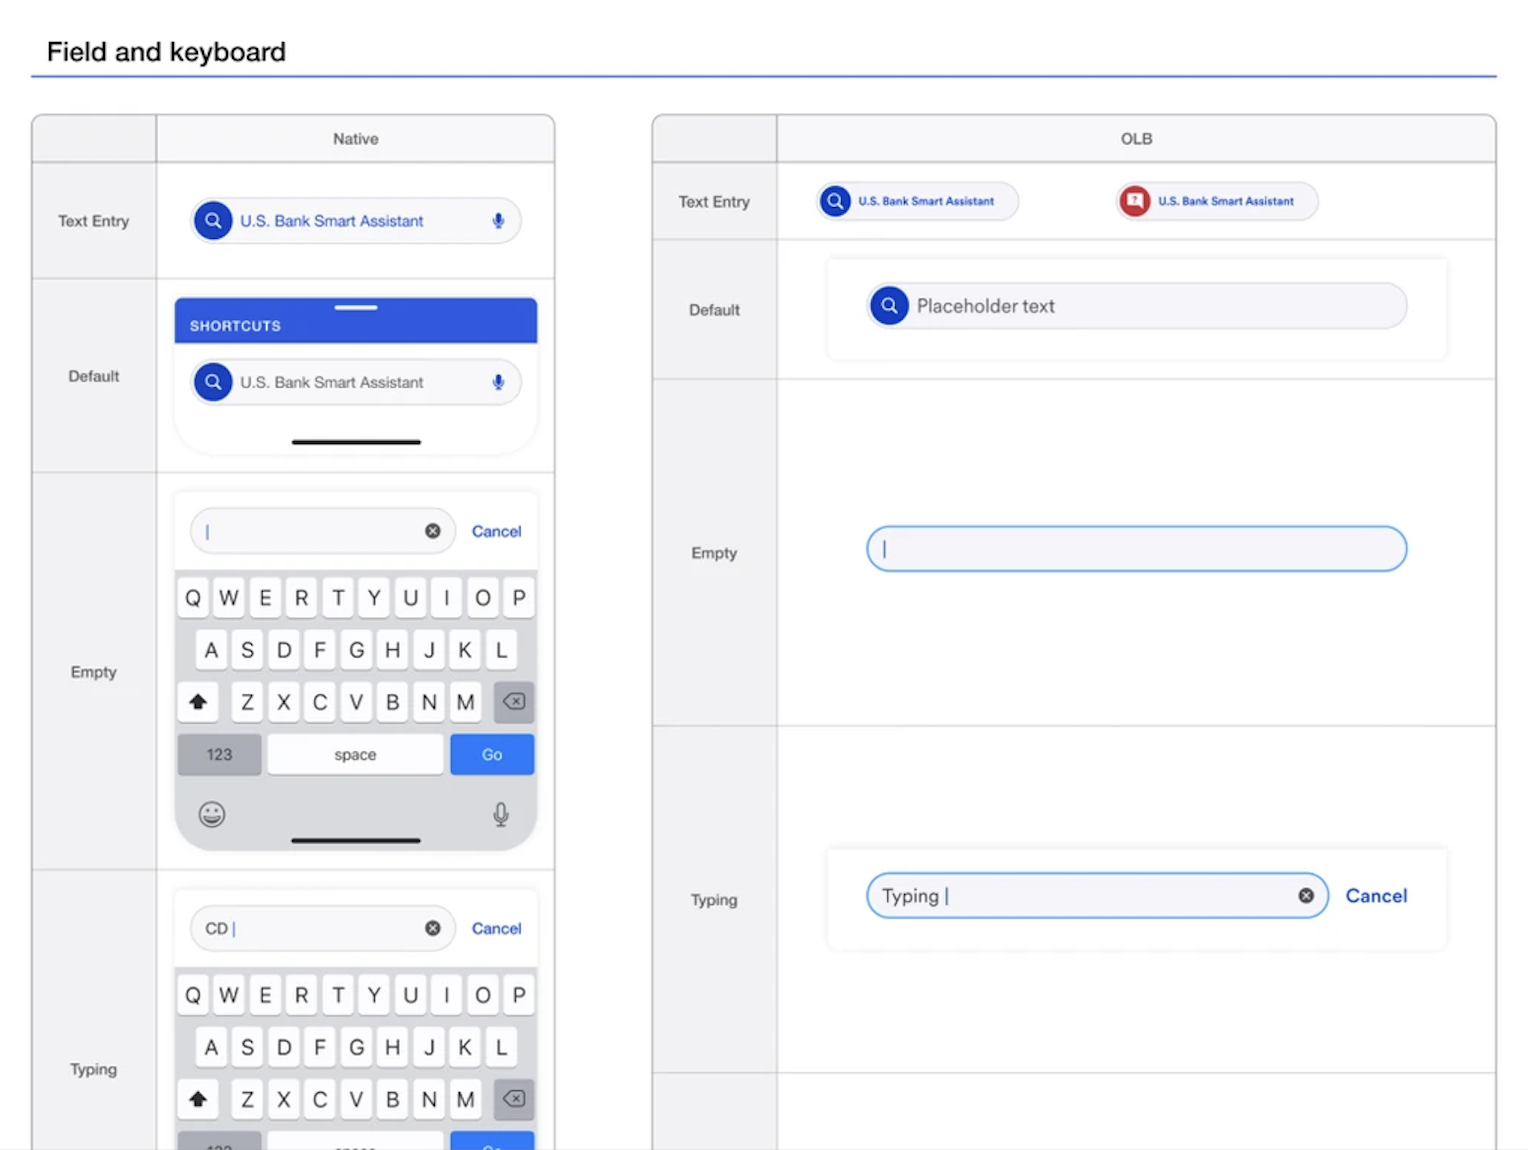Image resolution: width=1528 pixels, height=1150 pixels.
Task: Click the OLB Placeholder text search field
Action: [1150, 306]
